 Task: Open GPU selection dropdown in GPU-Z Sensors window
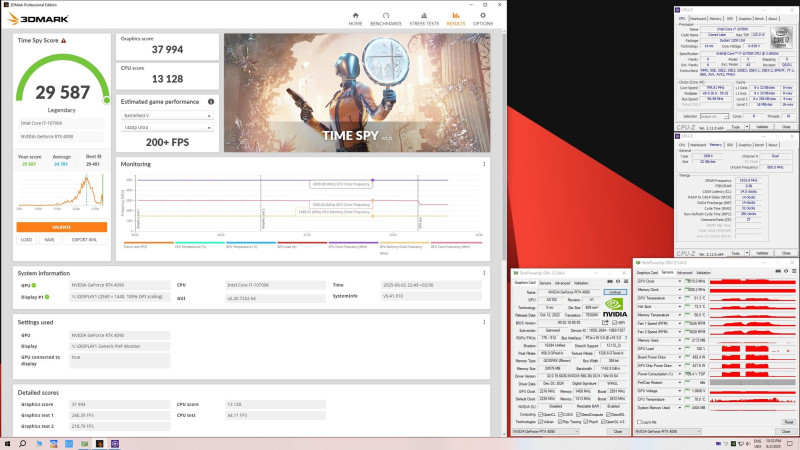[667, 432]
